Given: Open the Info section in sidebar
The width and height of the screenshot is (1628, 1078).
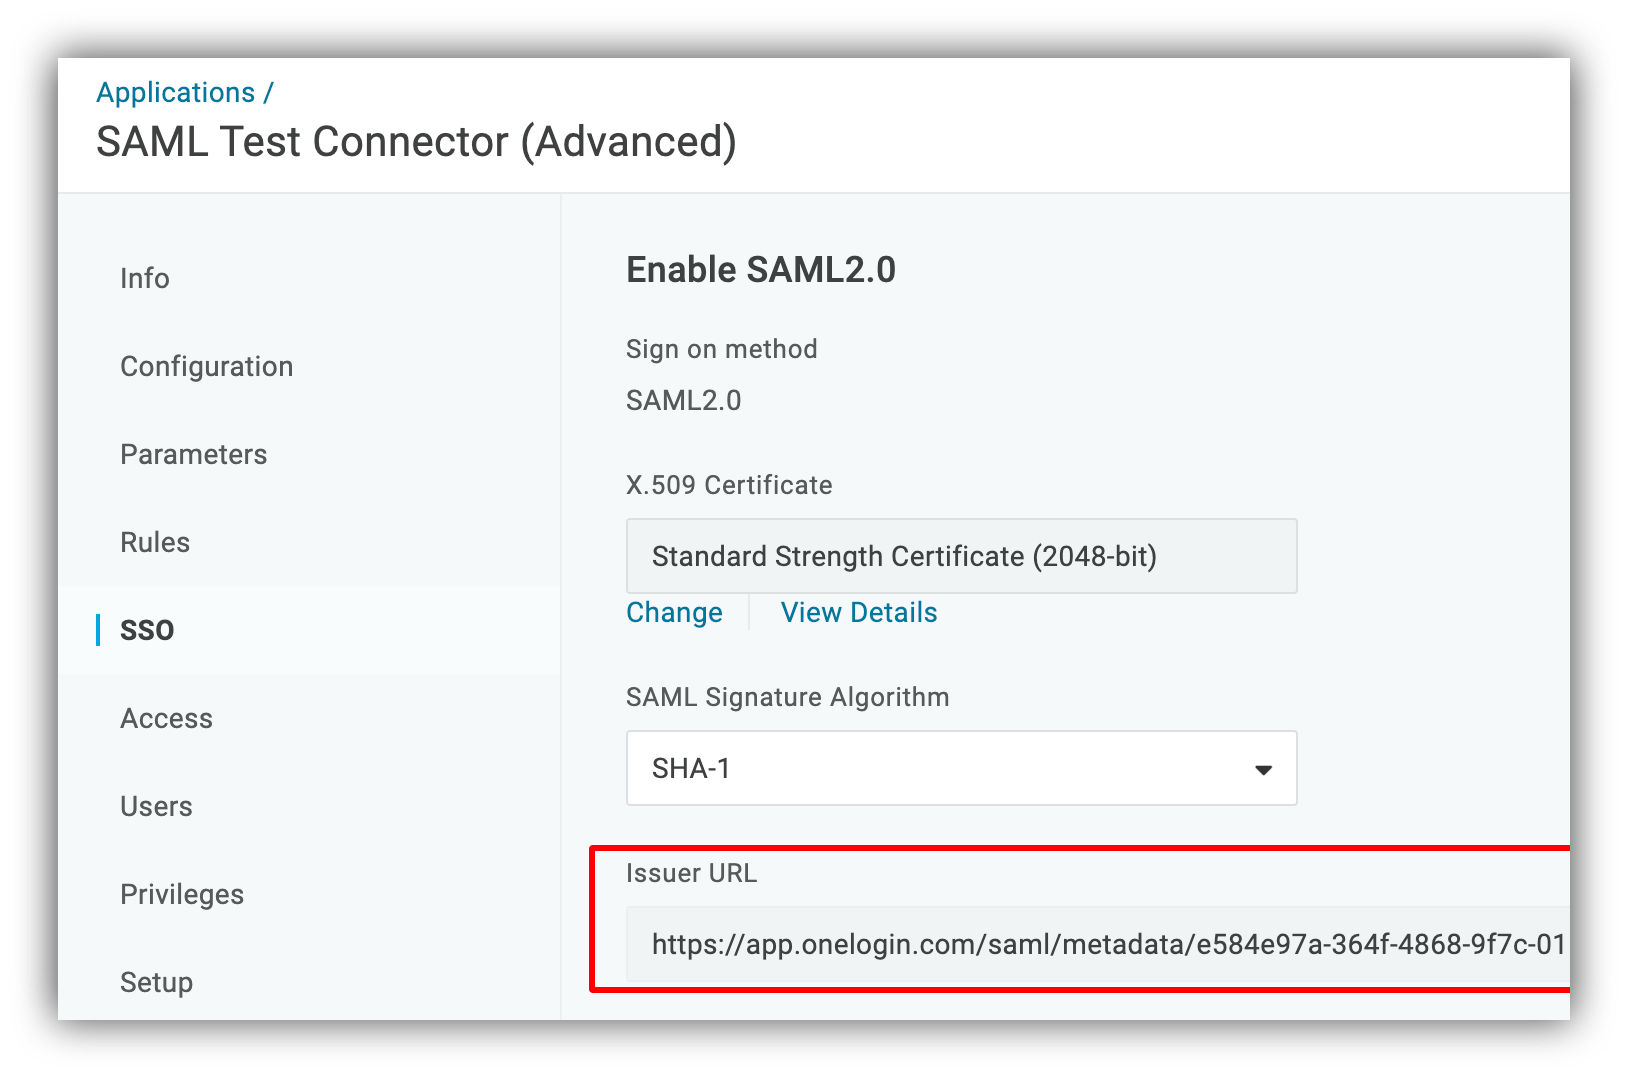Looking at the screenshot, I should [145, 278].
